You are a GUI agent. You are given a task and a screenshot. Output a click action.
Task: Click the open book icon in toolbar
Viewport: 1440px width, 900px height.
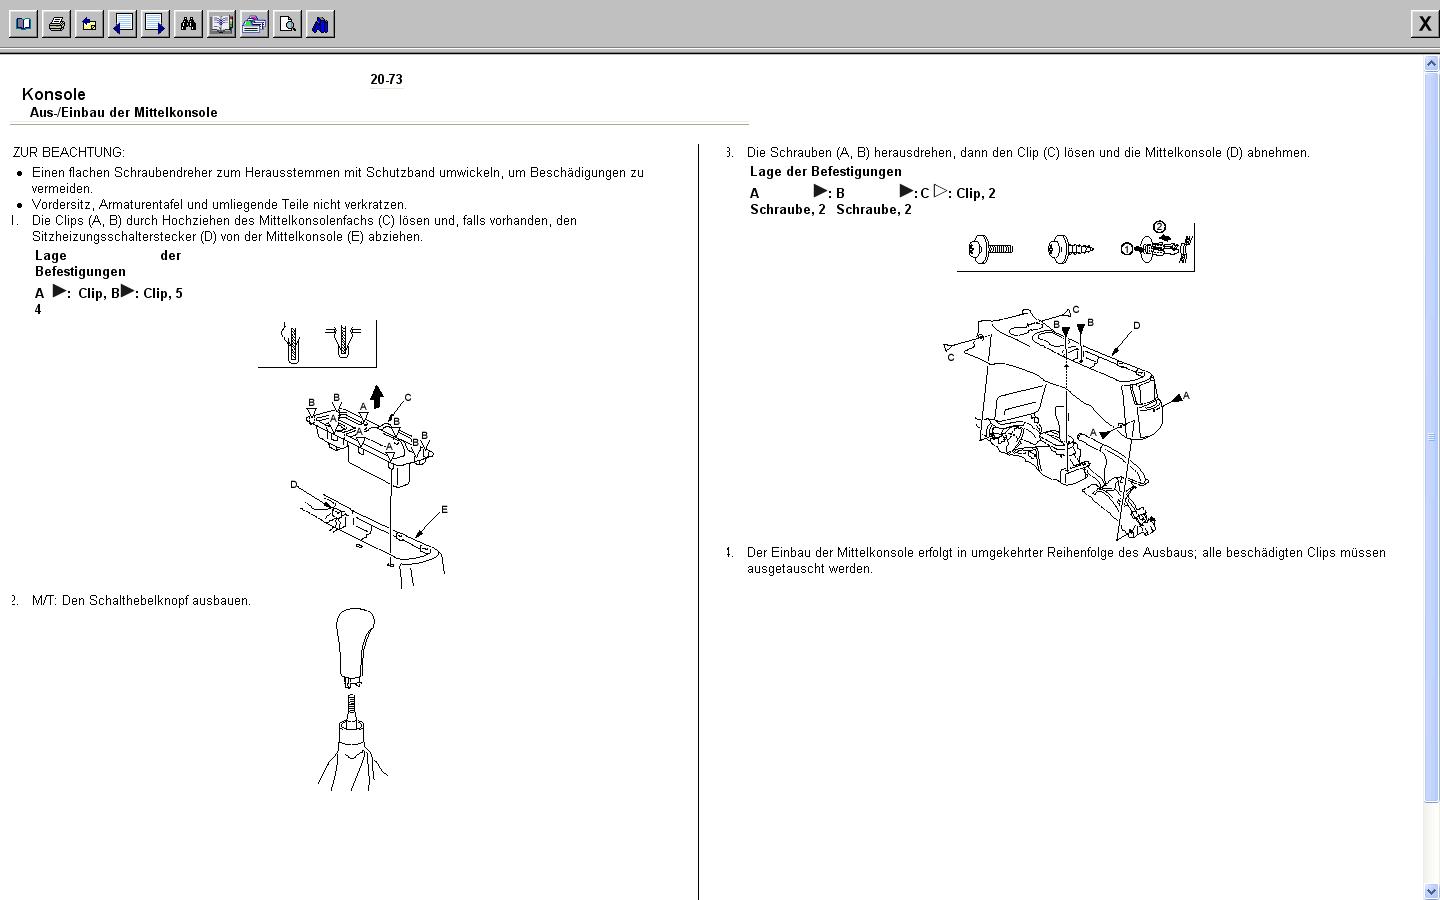tap(23, 24)
